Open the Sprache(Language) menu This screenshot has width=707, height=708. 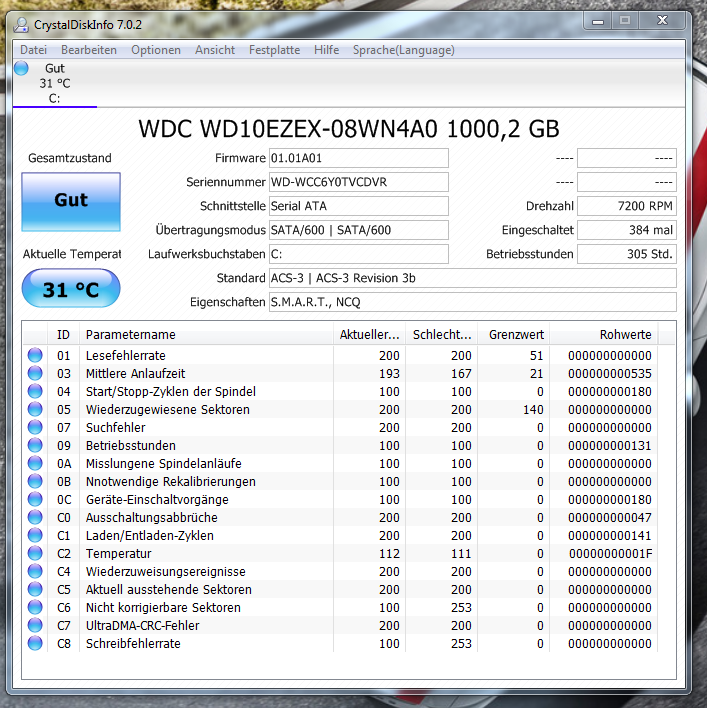pos(404,50)
